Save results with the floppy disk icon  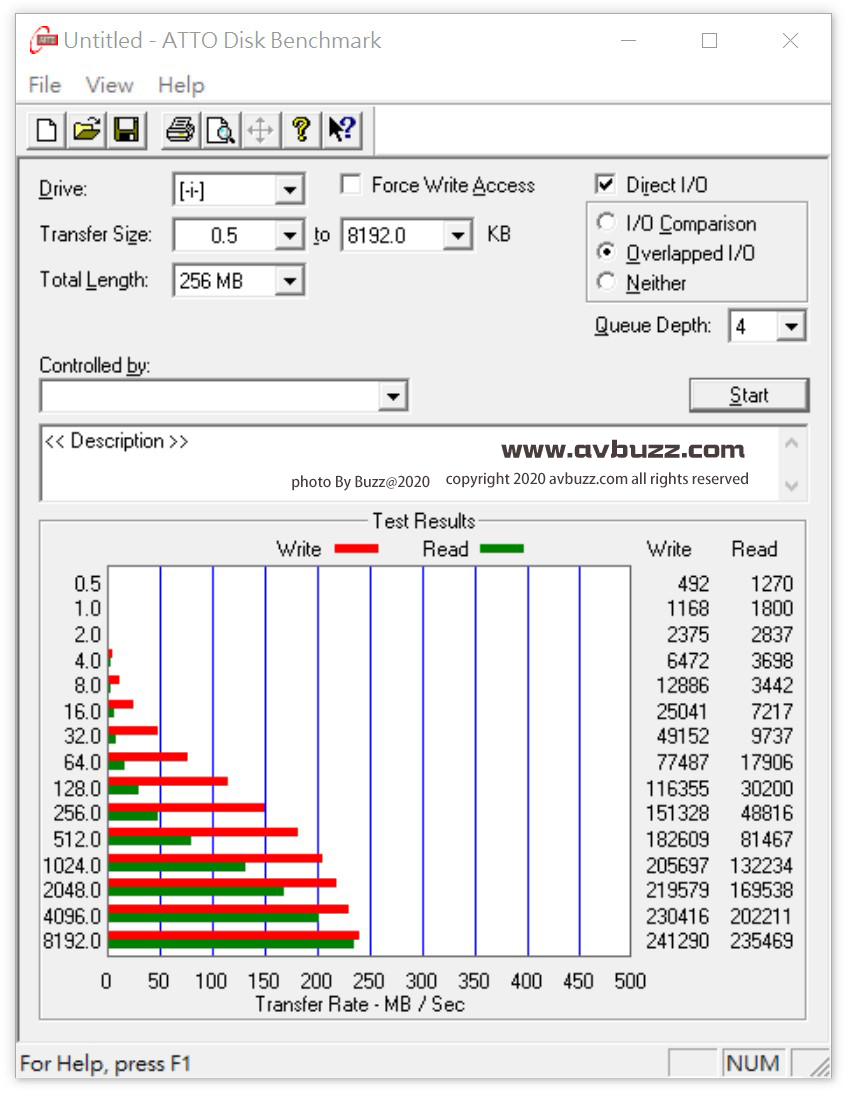[127, 130]
